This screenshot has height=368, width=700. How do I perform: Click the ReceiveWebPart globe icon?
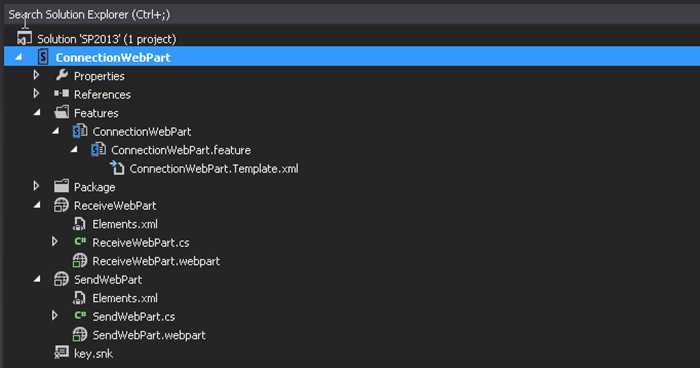coord(61,205)
